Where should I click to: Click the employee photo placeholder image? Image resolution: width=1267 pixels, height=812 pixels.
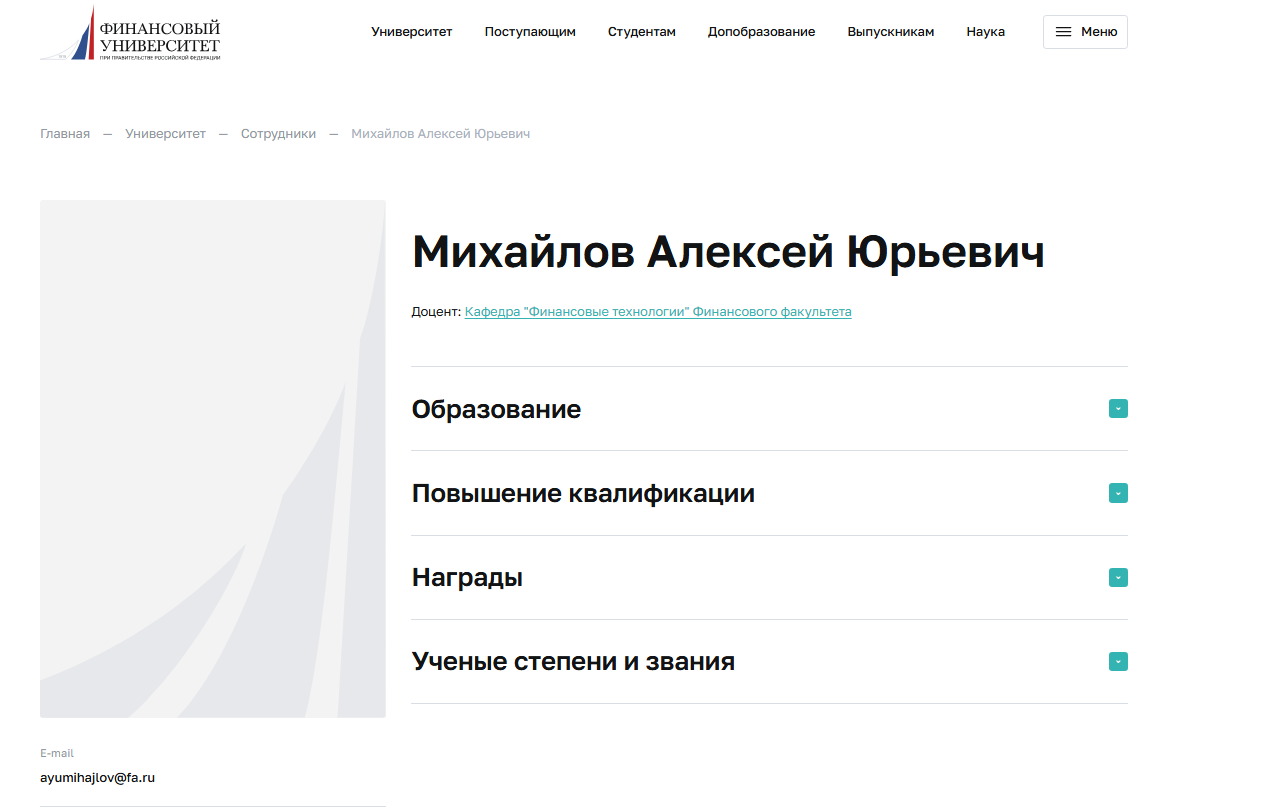pos(212,459)
